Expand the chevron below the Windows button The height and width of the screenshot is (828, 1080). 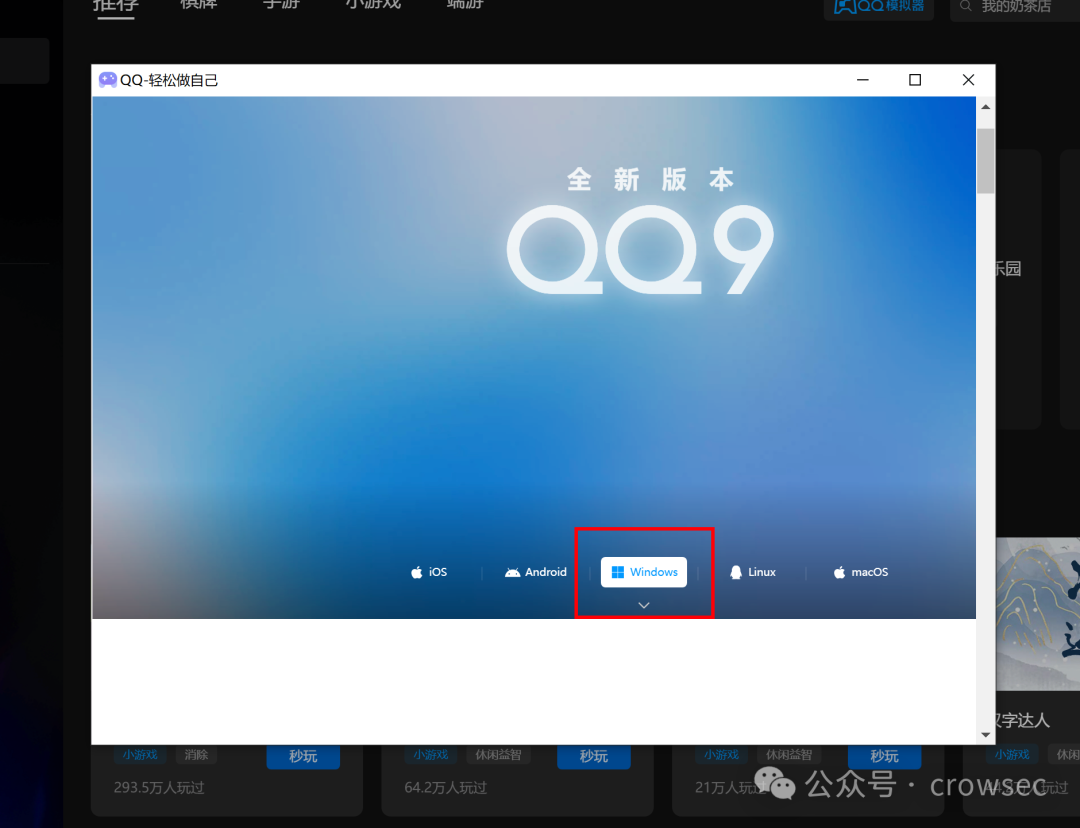[x=644, y=605]
